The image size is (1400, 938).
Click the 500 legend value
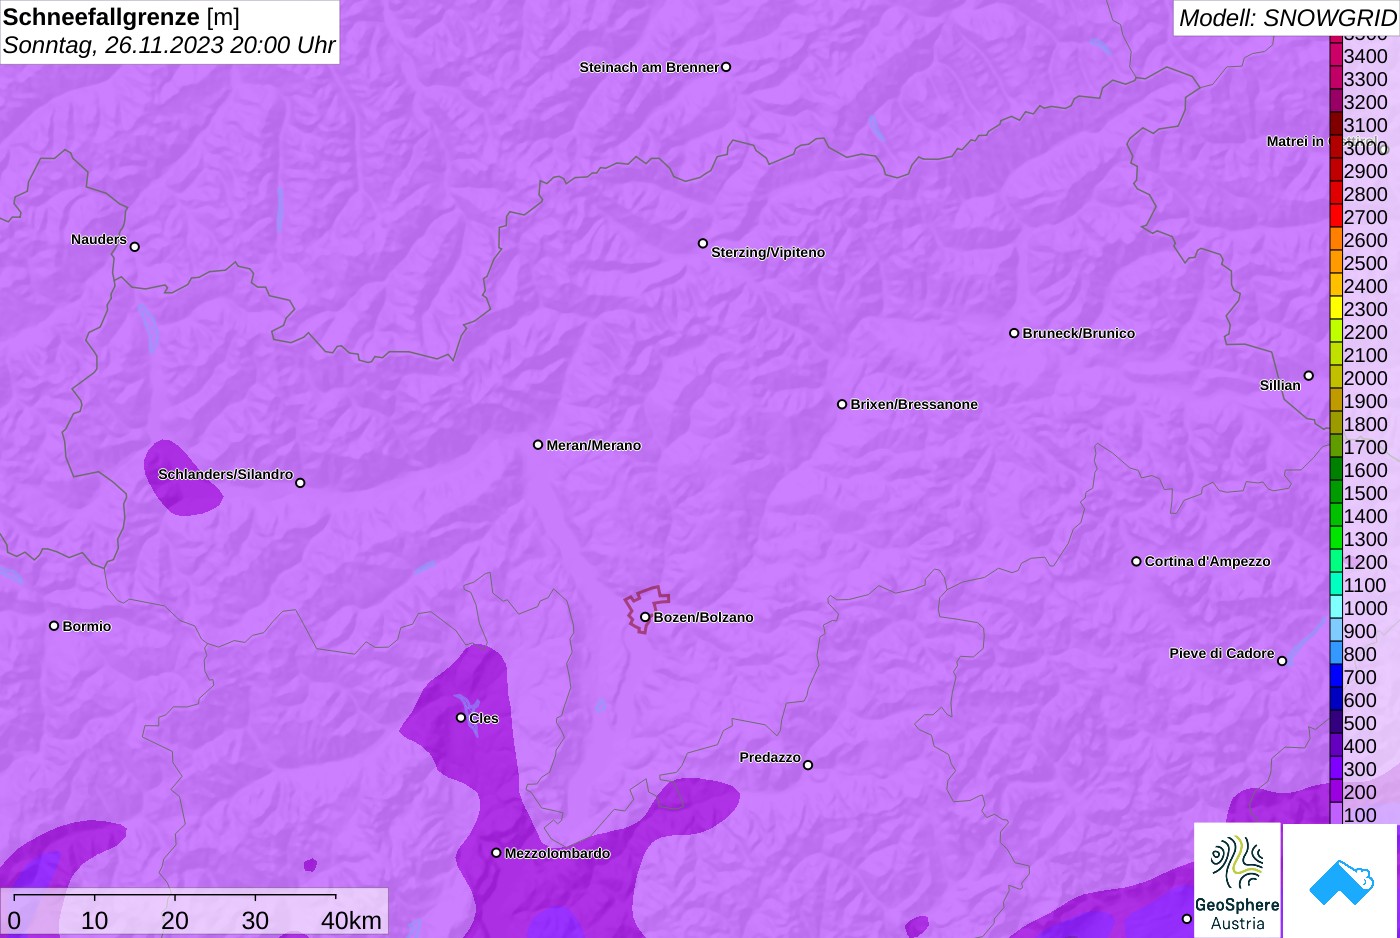click(x=1360, y=723)
